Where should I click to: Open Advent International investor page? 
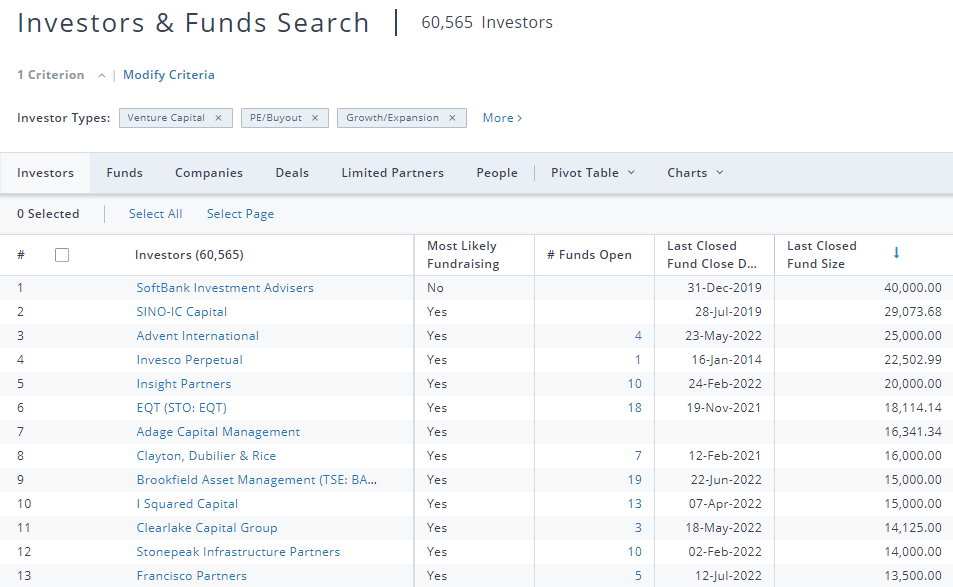(198, 336)
